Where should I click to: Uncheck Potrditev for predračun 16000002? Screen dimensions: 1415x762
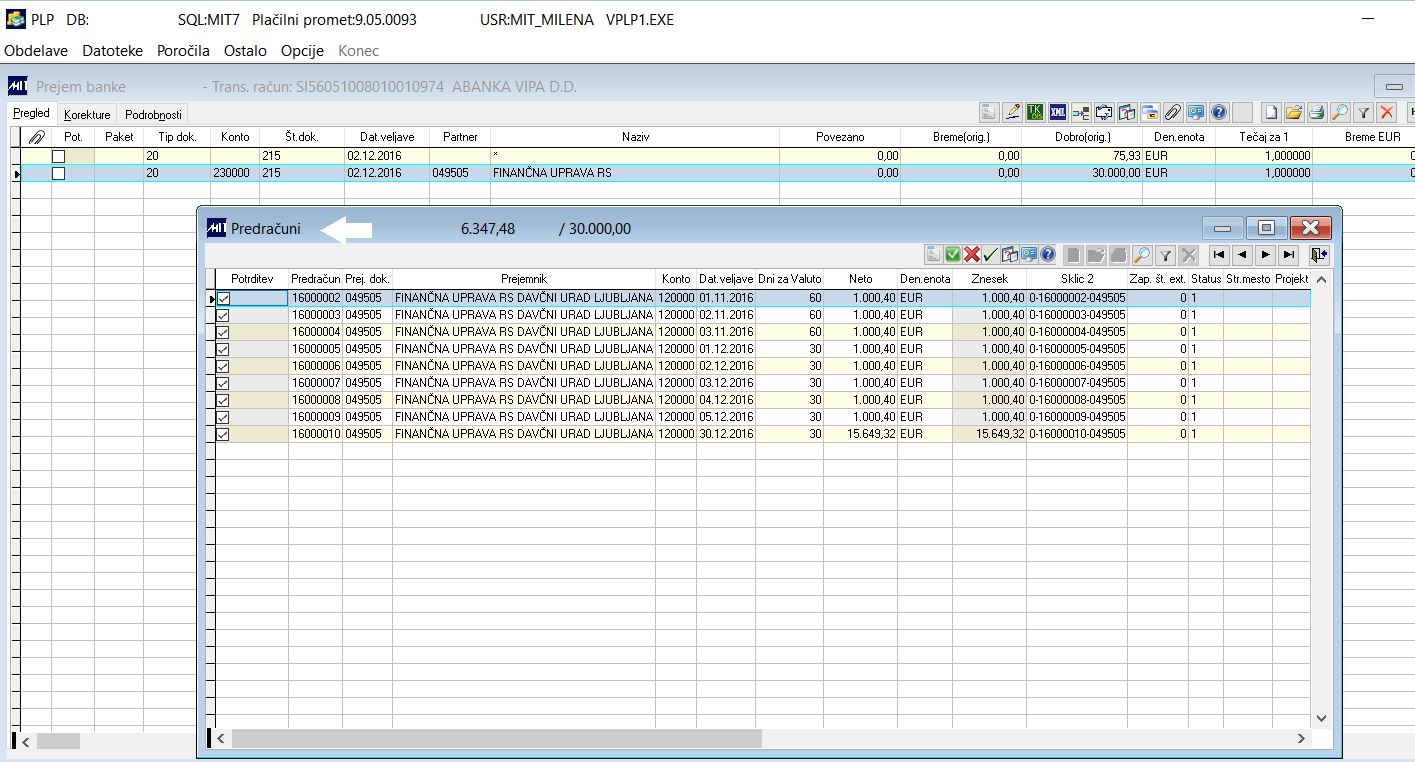pyautogui.click(x=223, y=298)
